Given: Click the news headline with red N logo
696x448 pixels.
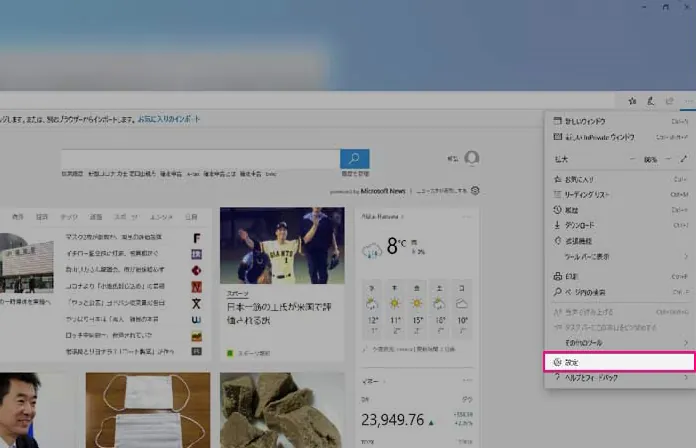Looking at the screenshot, I should coord(115,286).
